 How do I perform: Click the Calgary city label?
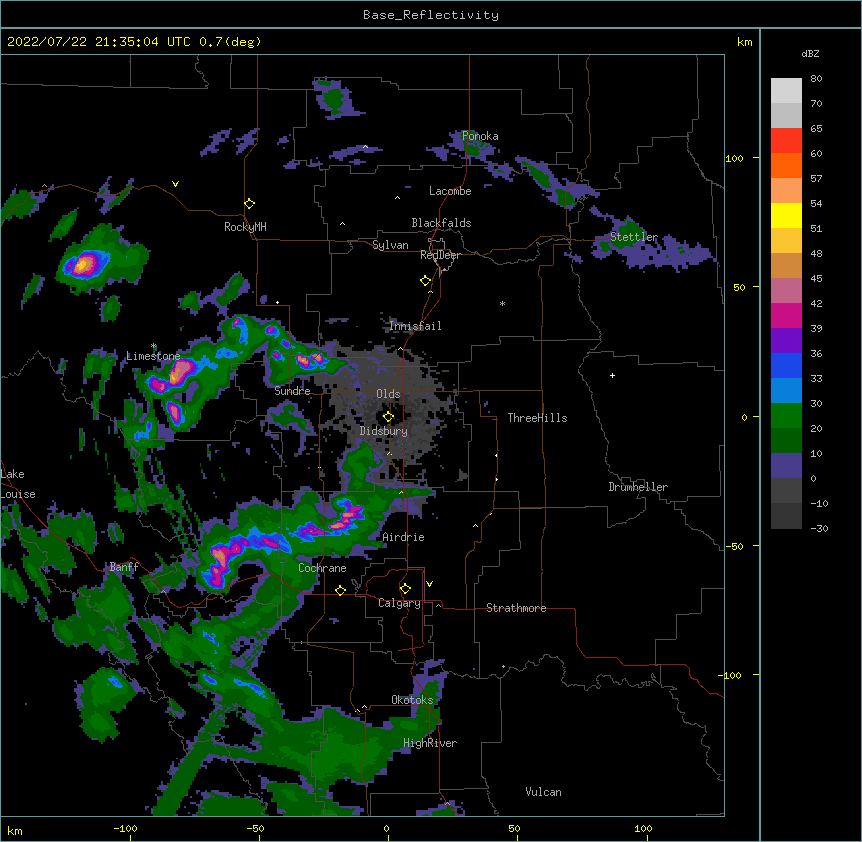click(x=399, y=603)
